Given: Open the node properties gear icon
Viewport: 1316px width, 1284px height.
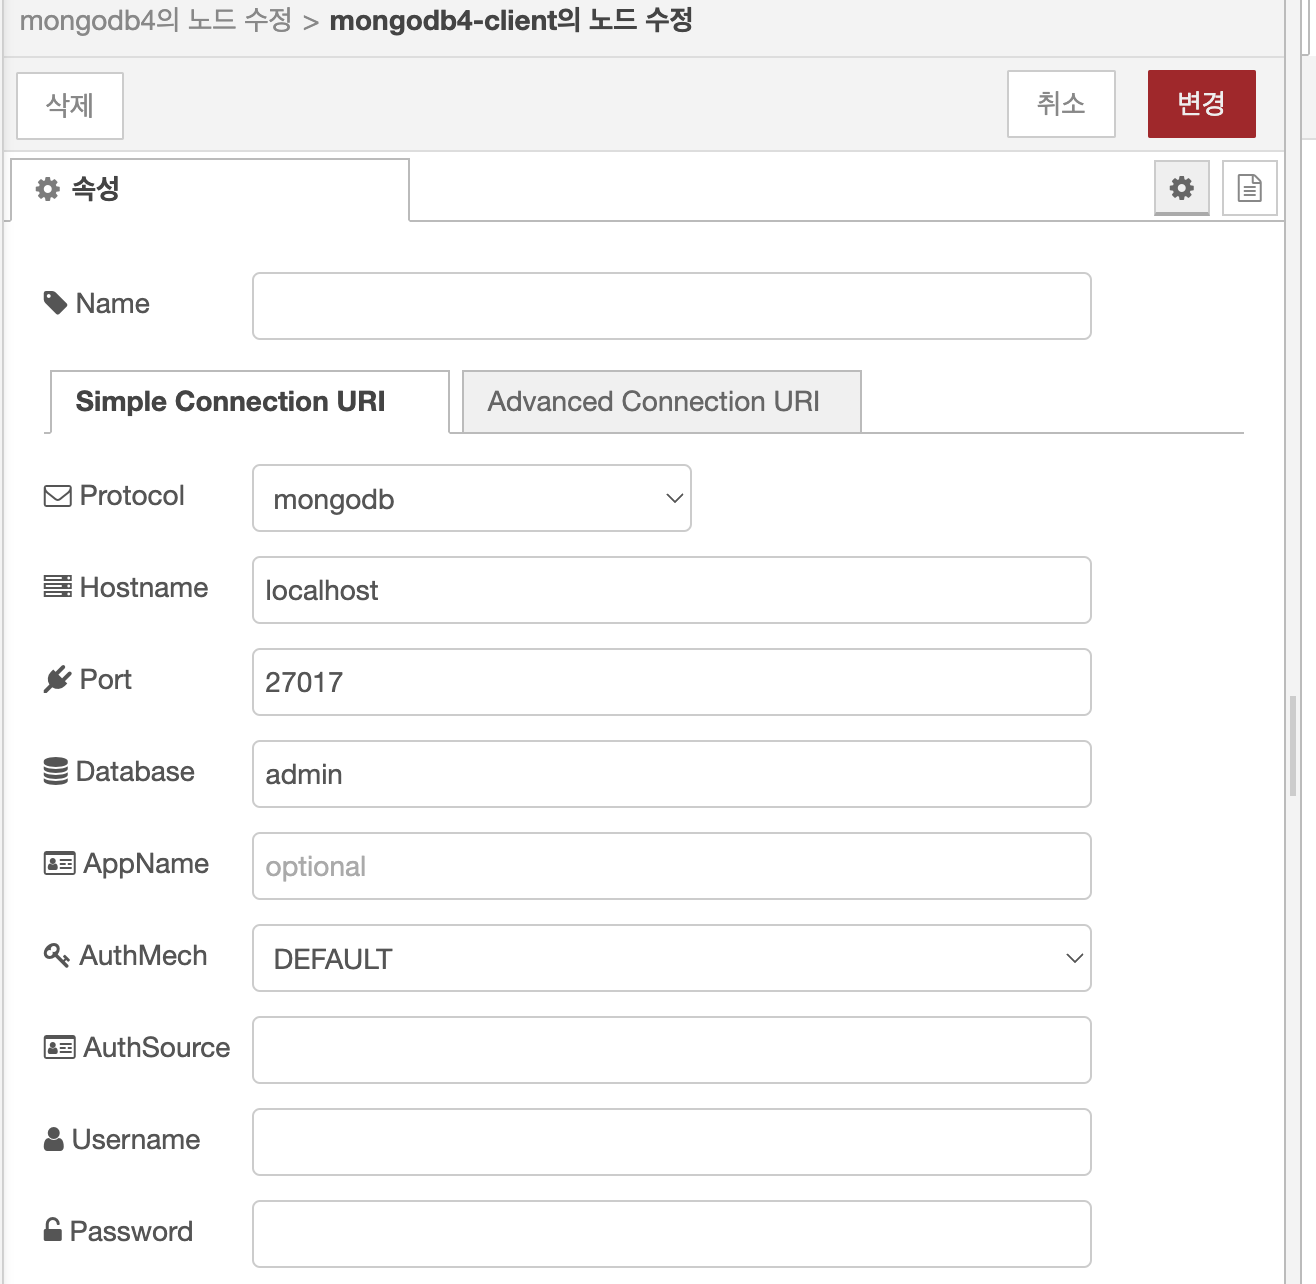Looking at the screenshot, I should [1182, 187].
